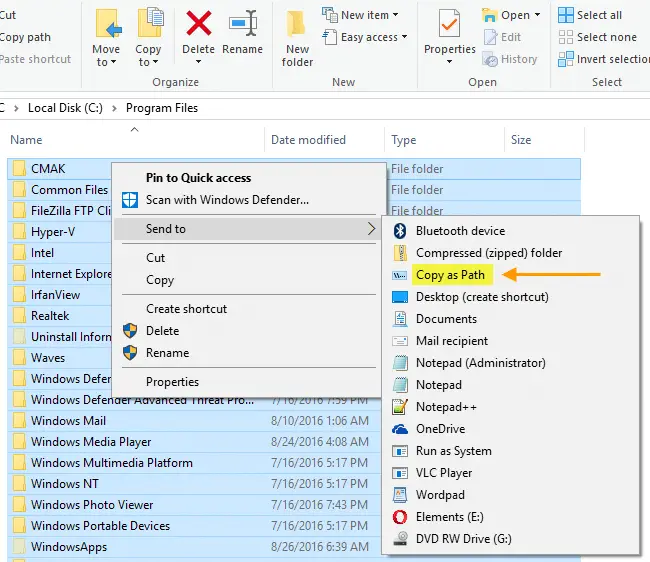Screen dimensions: 650x562
Task: Click Local Disk (C:) breadcrumb
Action: (65, 108)
